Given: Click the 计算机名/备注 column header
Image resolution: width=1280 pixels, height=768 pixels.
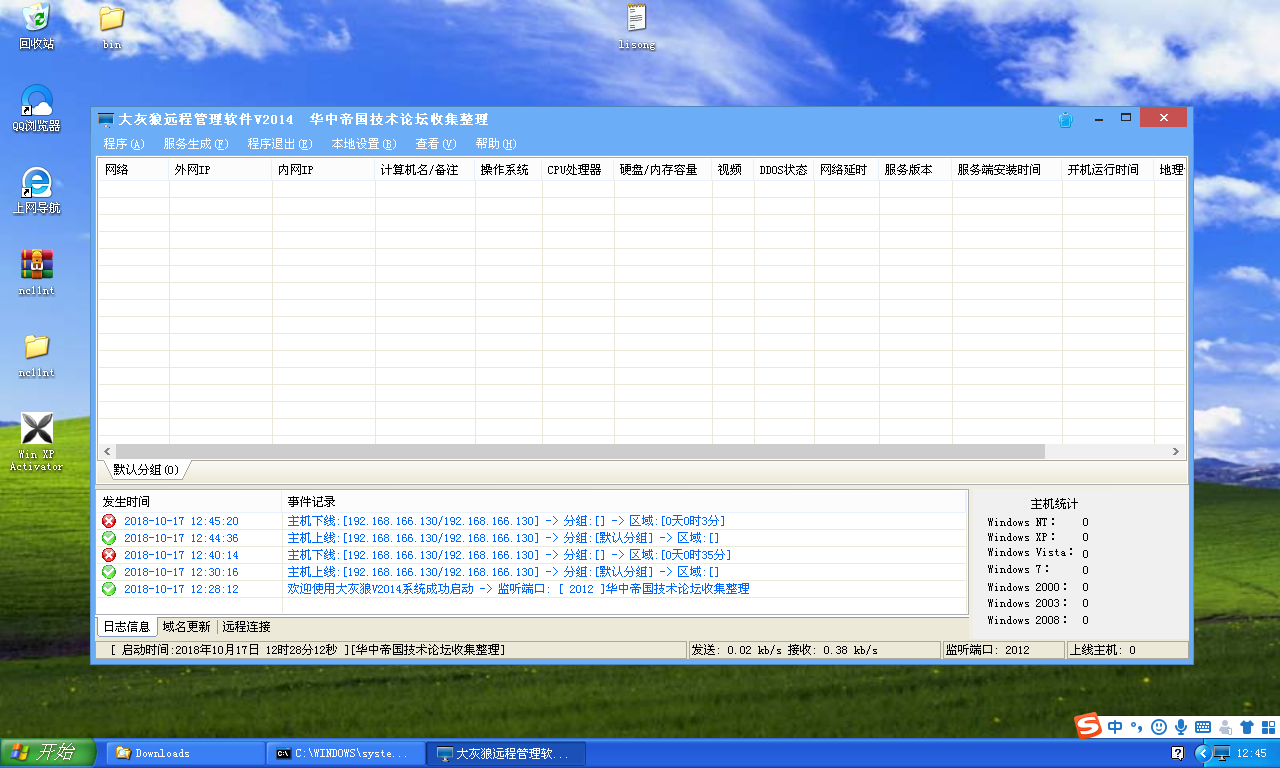Looking at the screenshot, I should click(x=425, y=170).
